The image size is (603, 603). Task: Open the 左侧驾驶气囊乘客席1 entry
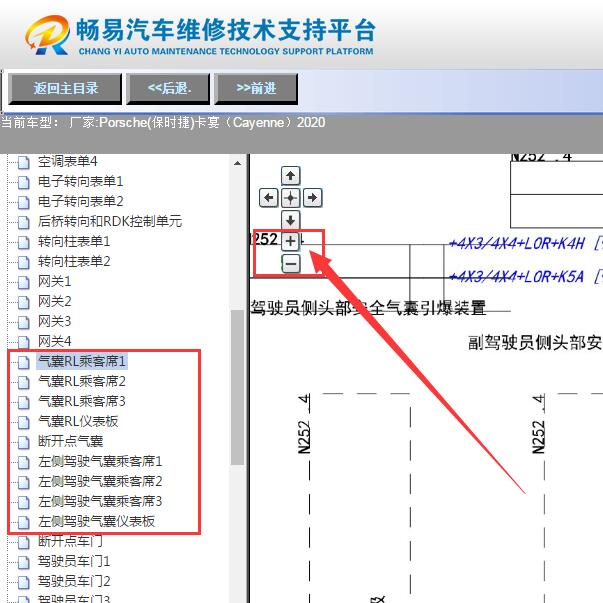(100, 461)
